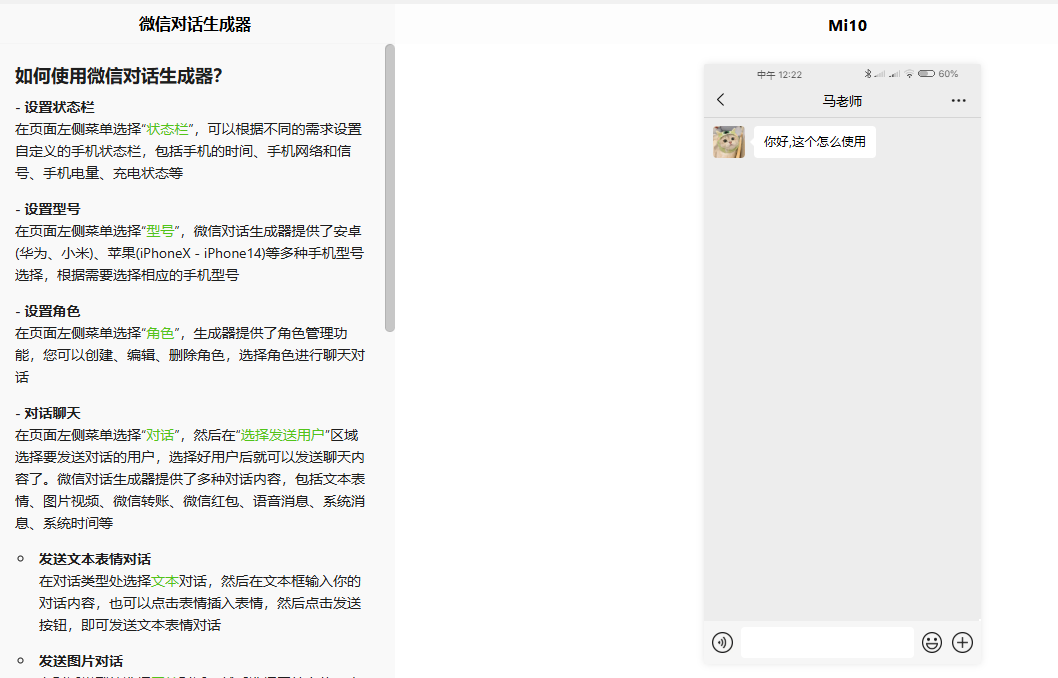Click the heading "如何使用微信对话生成器?"

[119, 76]
